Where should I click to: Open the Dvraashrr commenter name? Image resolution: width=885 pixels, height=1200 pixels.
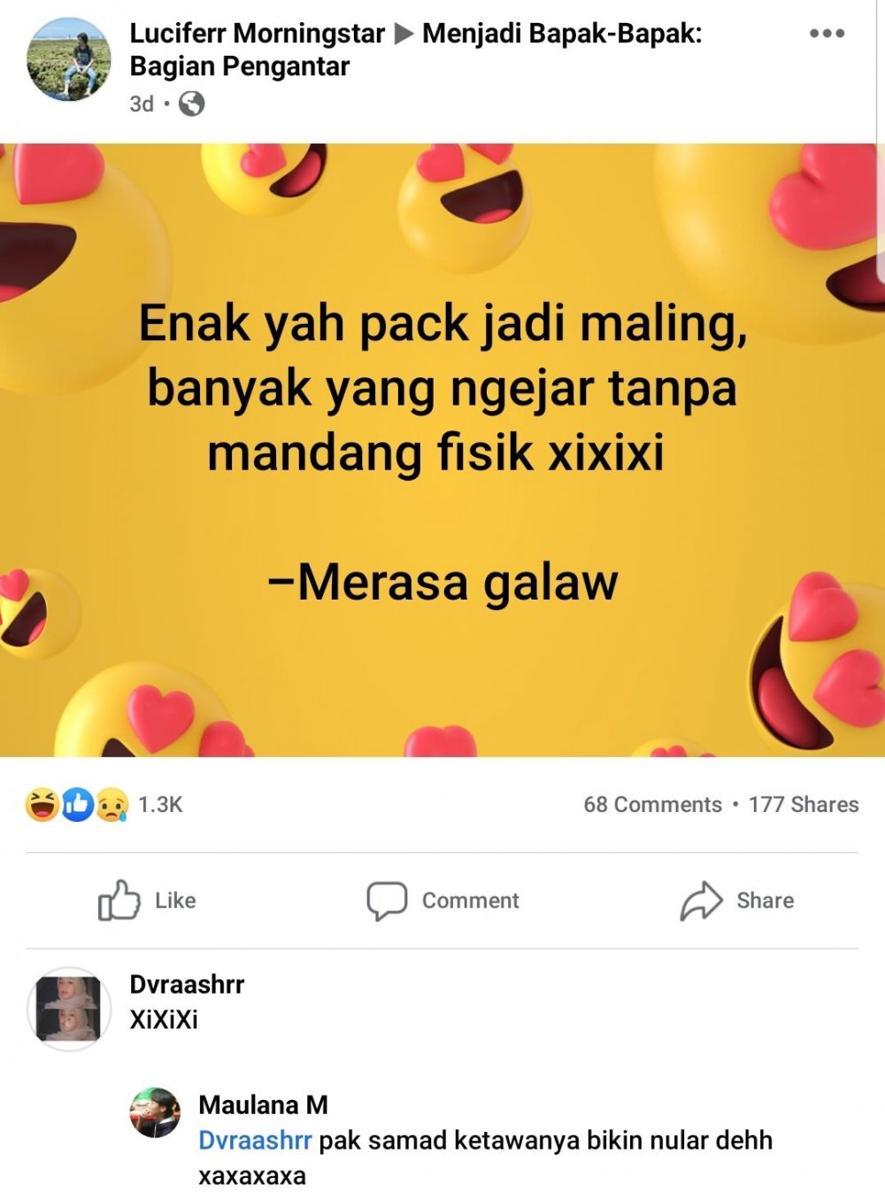187,984
